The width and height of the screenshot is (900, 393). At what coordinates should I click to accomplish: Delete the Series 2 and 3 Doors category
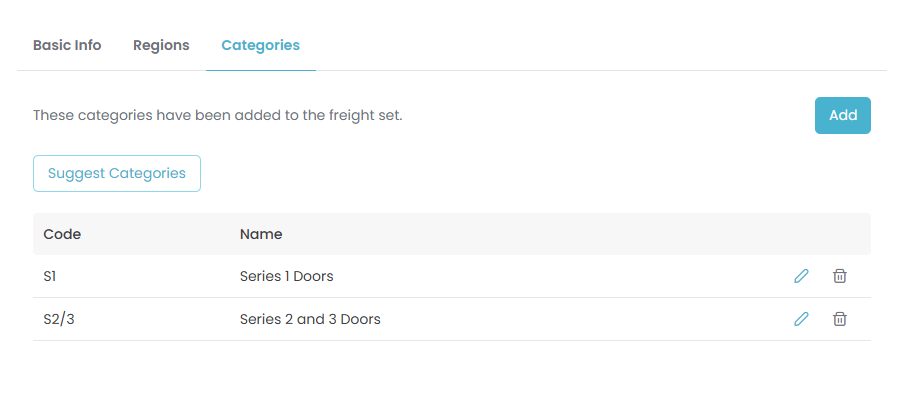[840, 319]
